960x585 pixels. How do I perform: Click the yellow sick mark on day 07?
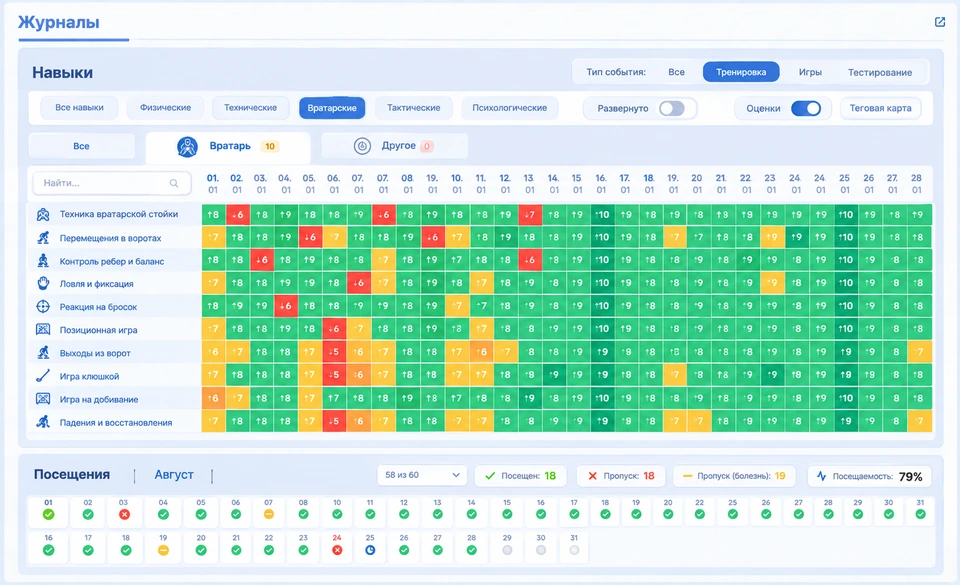pos(268,515)
